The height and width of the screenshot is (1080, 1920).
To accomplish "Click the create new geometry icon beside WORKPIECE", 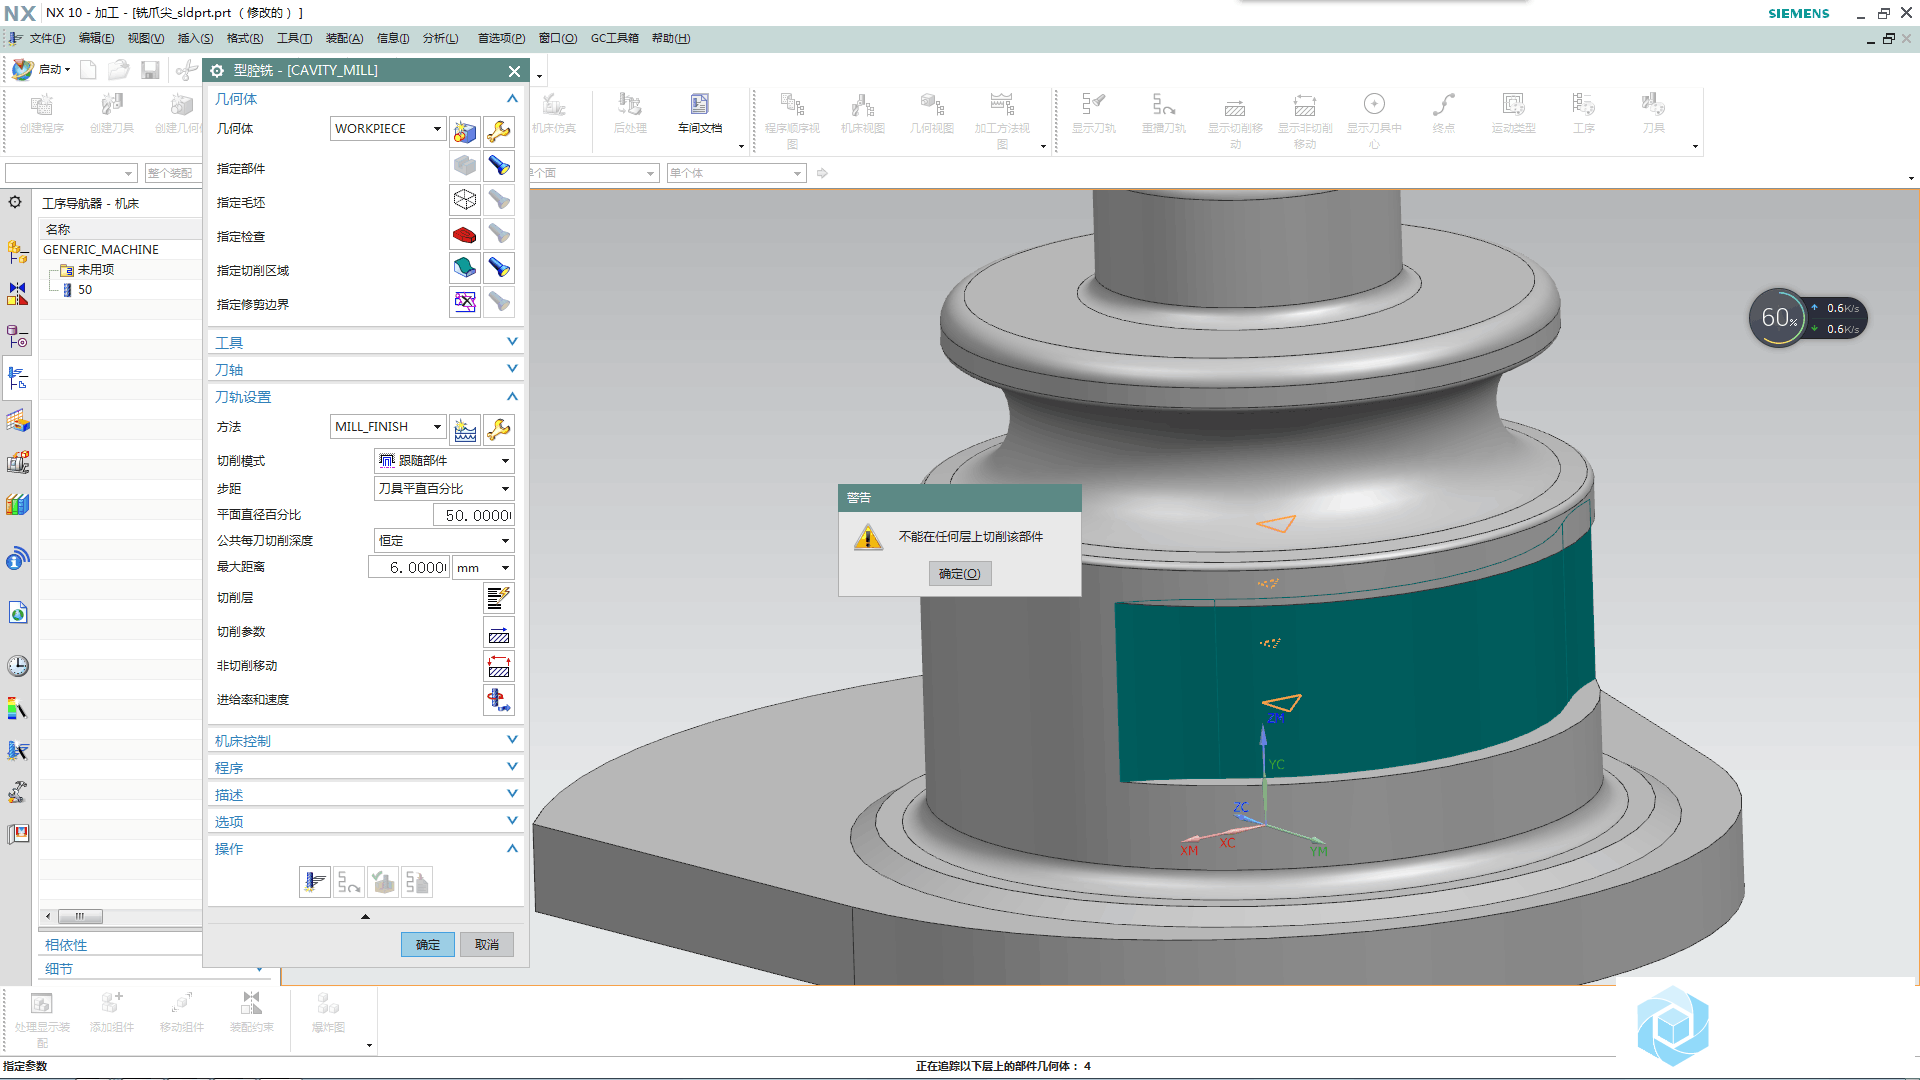I will point(465,131).
